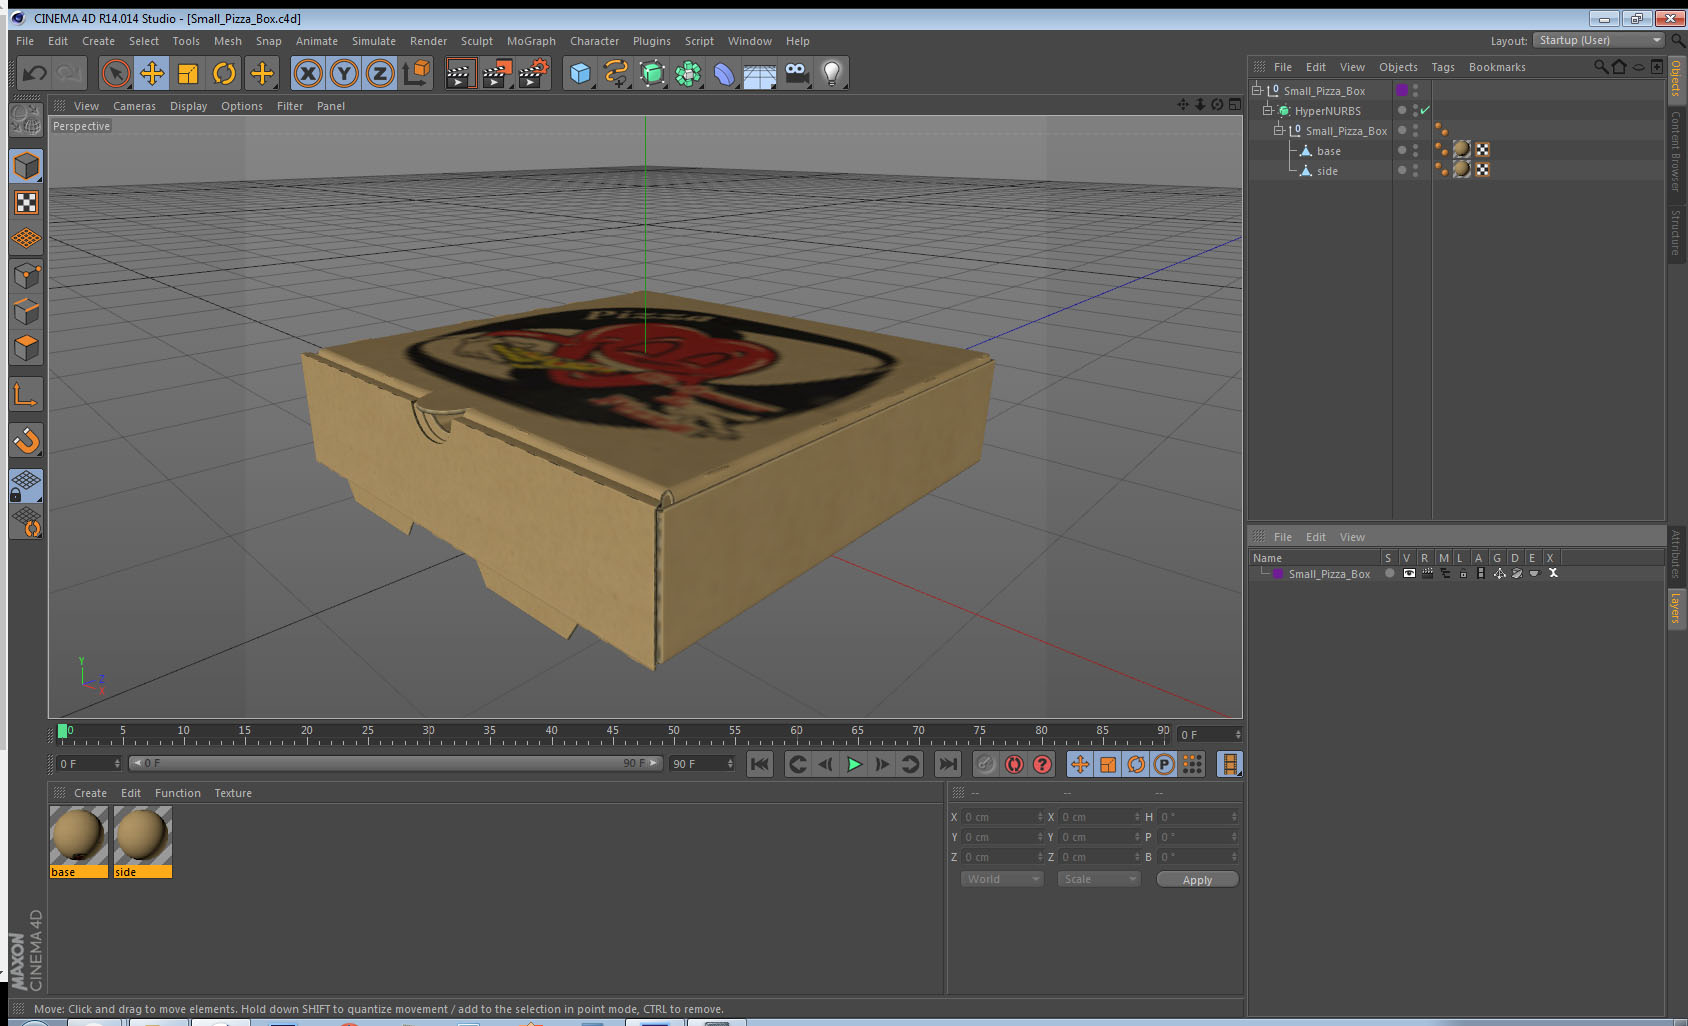Click Small_Pizza_Box purple layer color swatch
Viewport: 1688px width, 1026px height.
point(1402,90)
